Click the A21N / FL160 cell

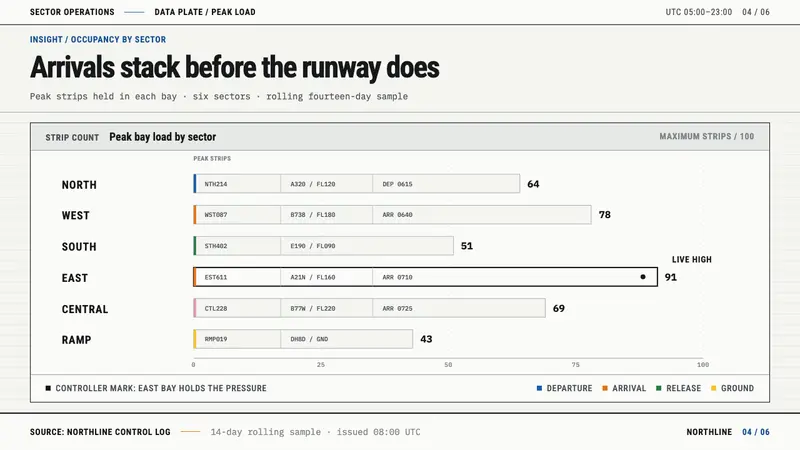pyautogui.click(x=327, y=277)
